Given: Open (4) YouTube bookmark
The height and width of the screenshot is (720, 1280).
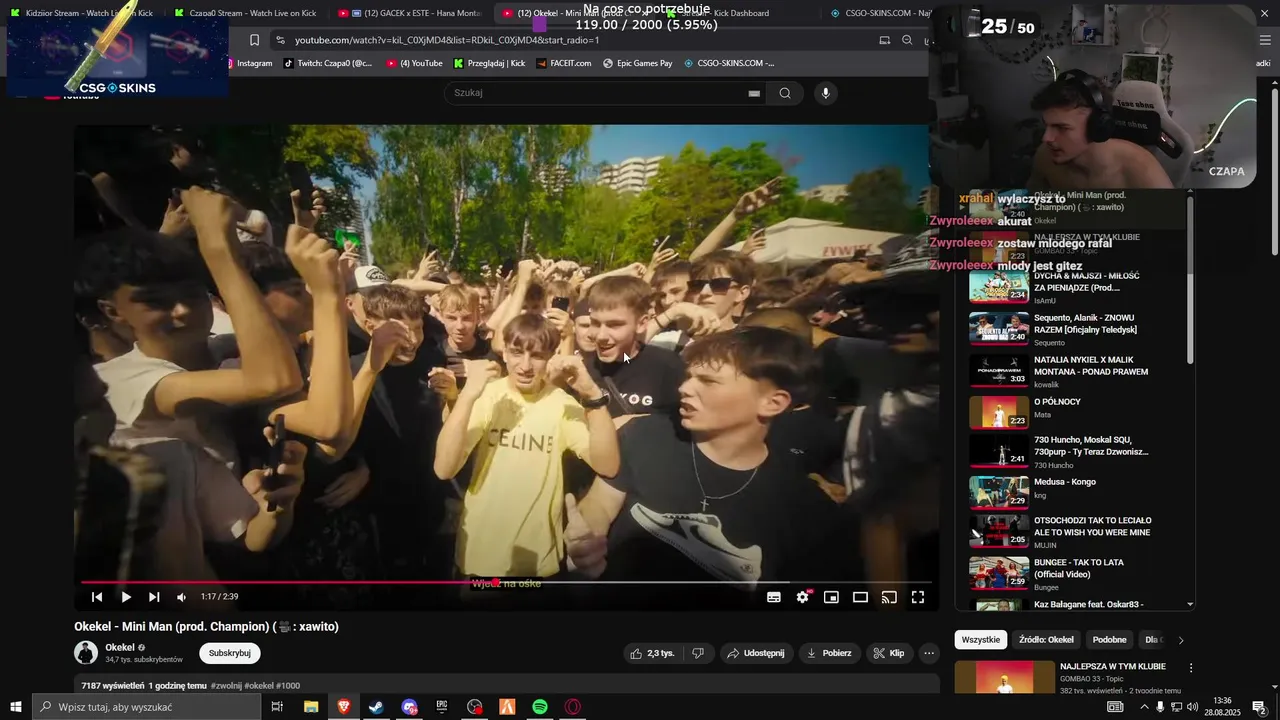Looking at the screenshot, I should (x=414, y=63).
